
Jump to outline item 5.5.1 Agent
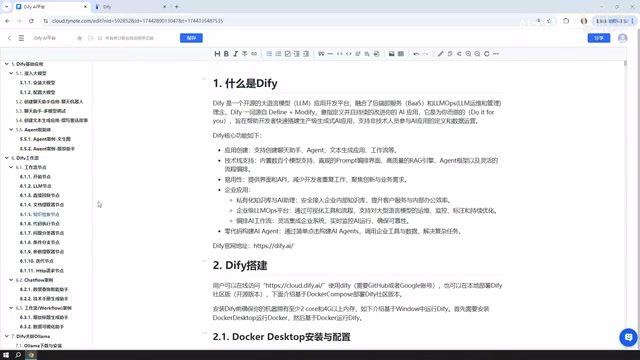pos(45,139)
